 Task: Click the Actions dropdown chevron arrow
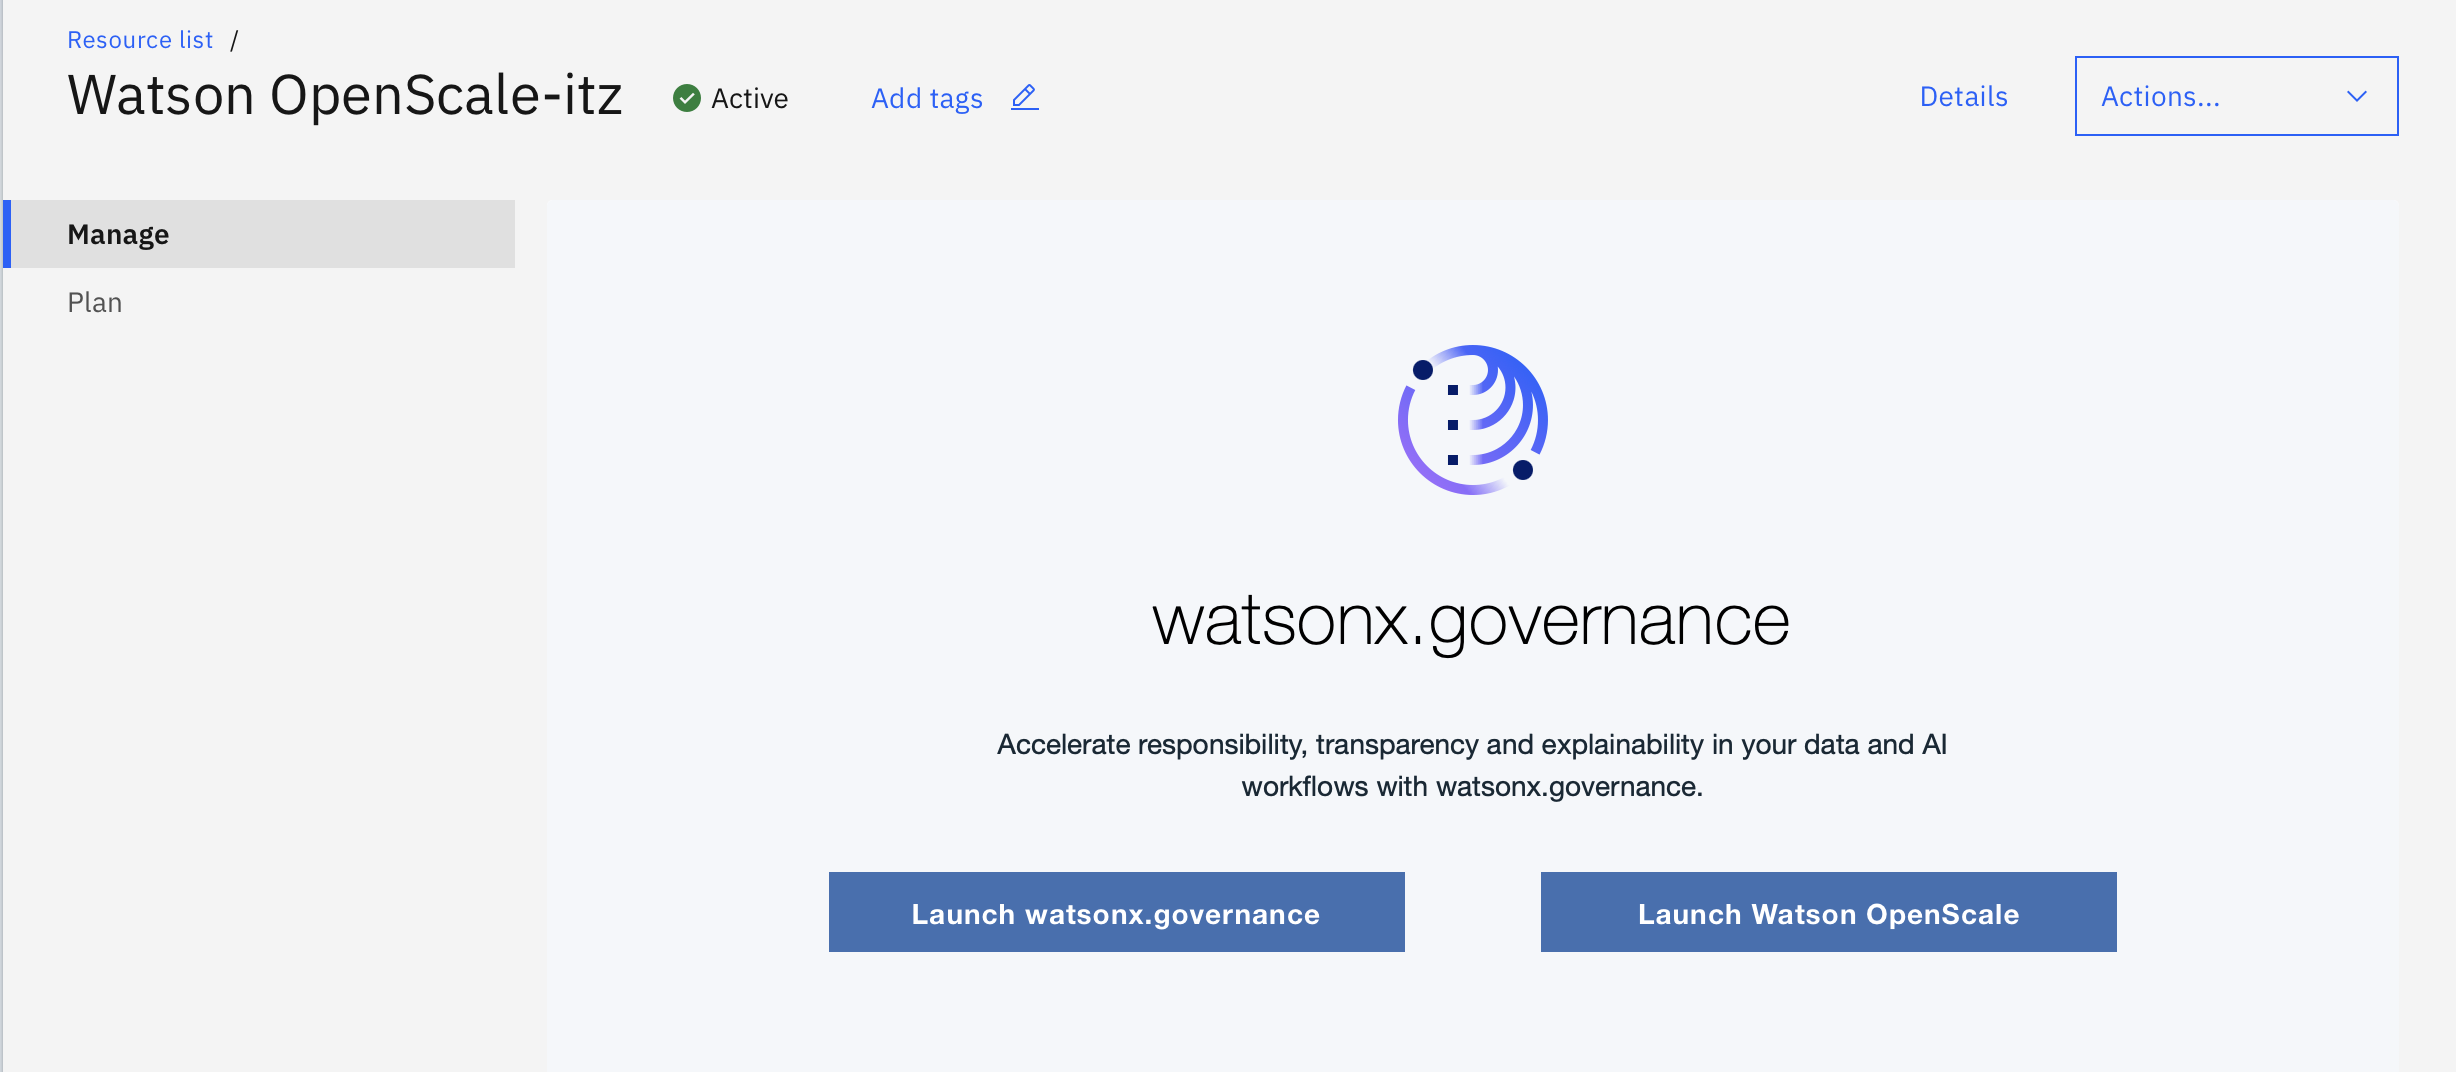coord(2357,96)
